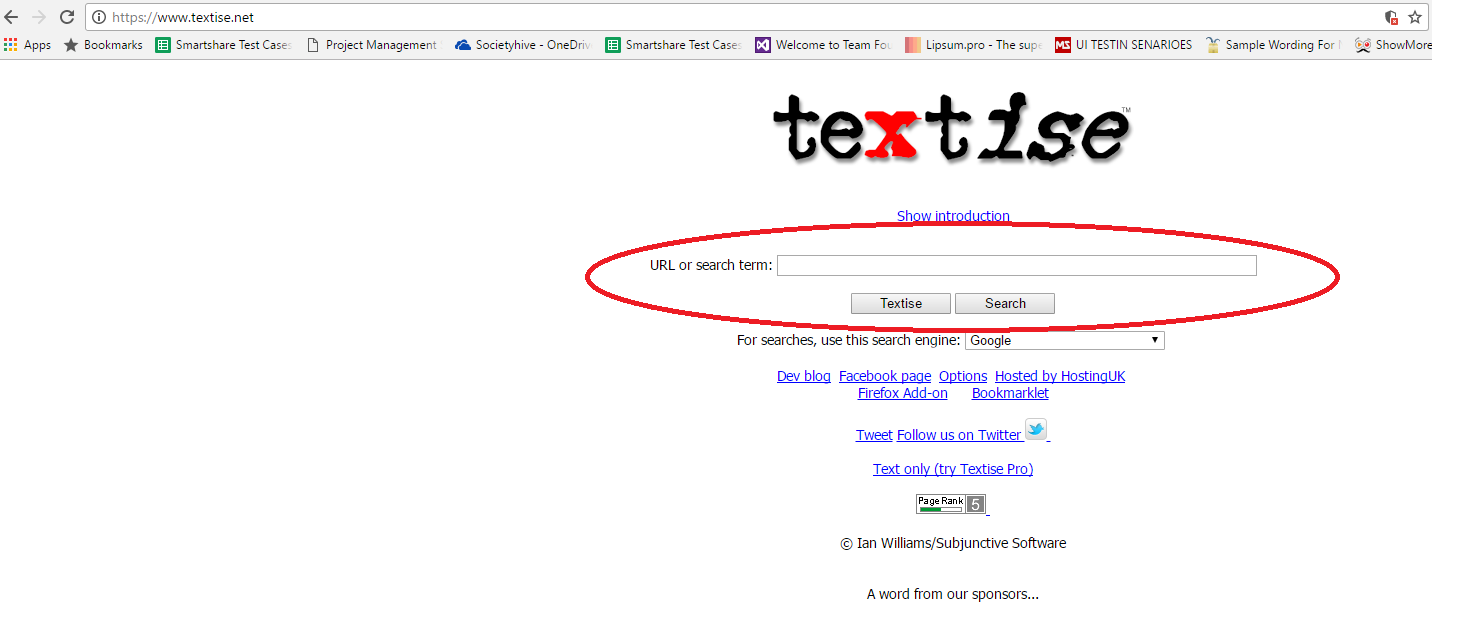Click the 'A word from our sponsors...' text
1471x617 pixels.
[953, 594]
